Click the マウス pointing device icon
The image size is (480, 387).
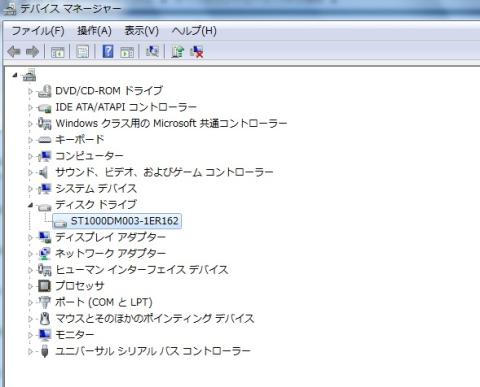coord(44,319)
